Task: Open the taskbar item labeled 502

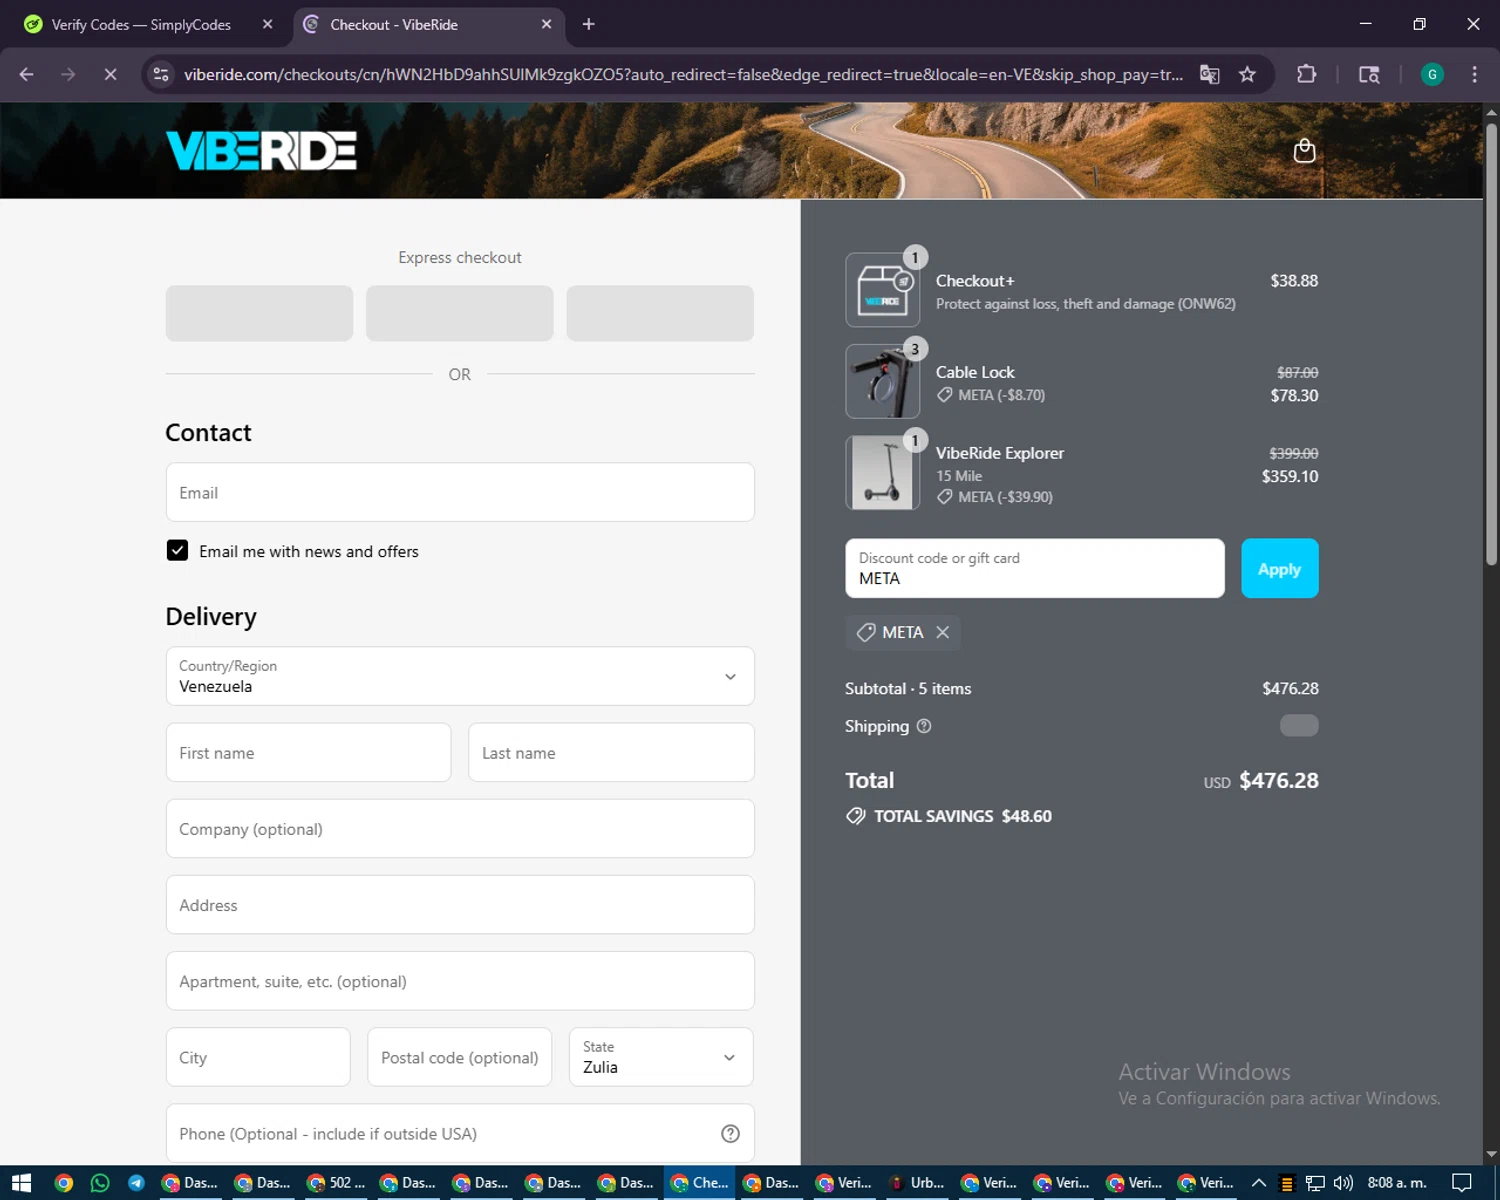Action: (x=336, y=1183)
